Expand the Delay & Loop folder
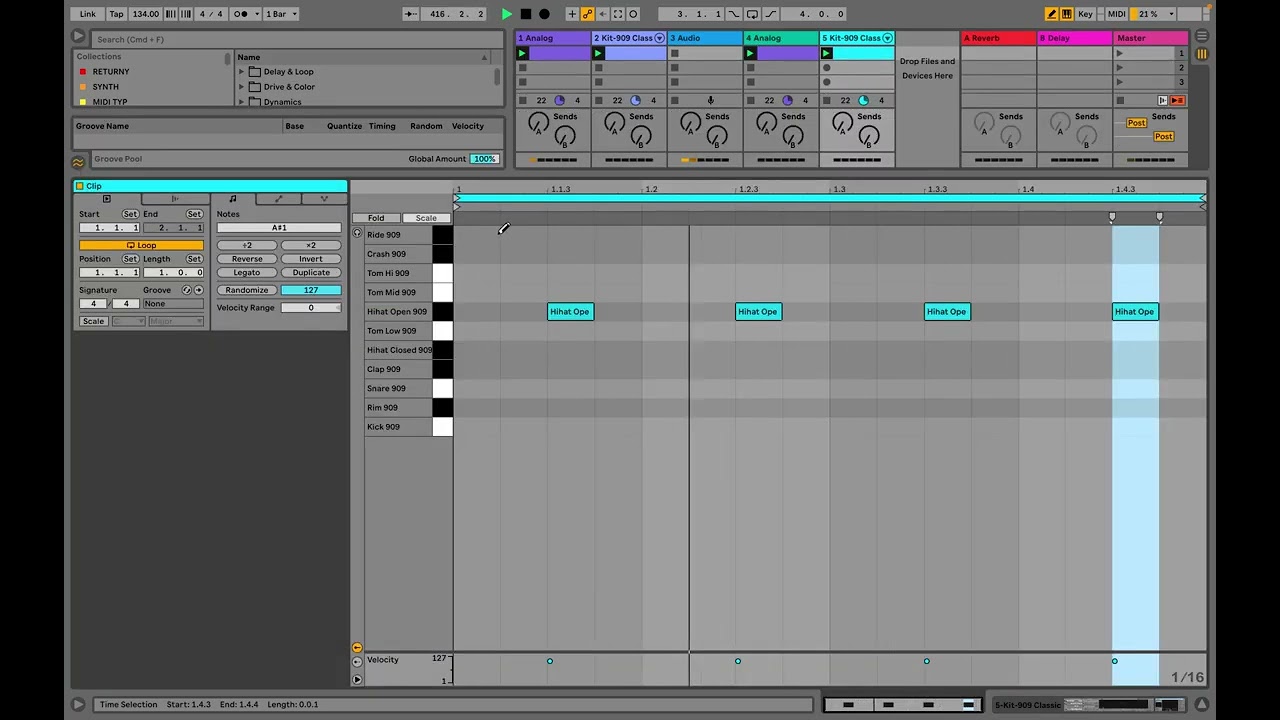 (x=242, y=72)
